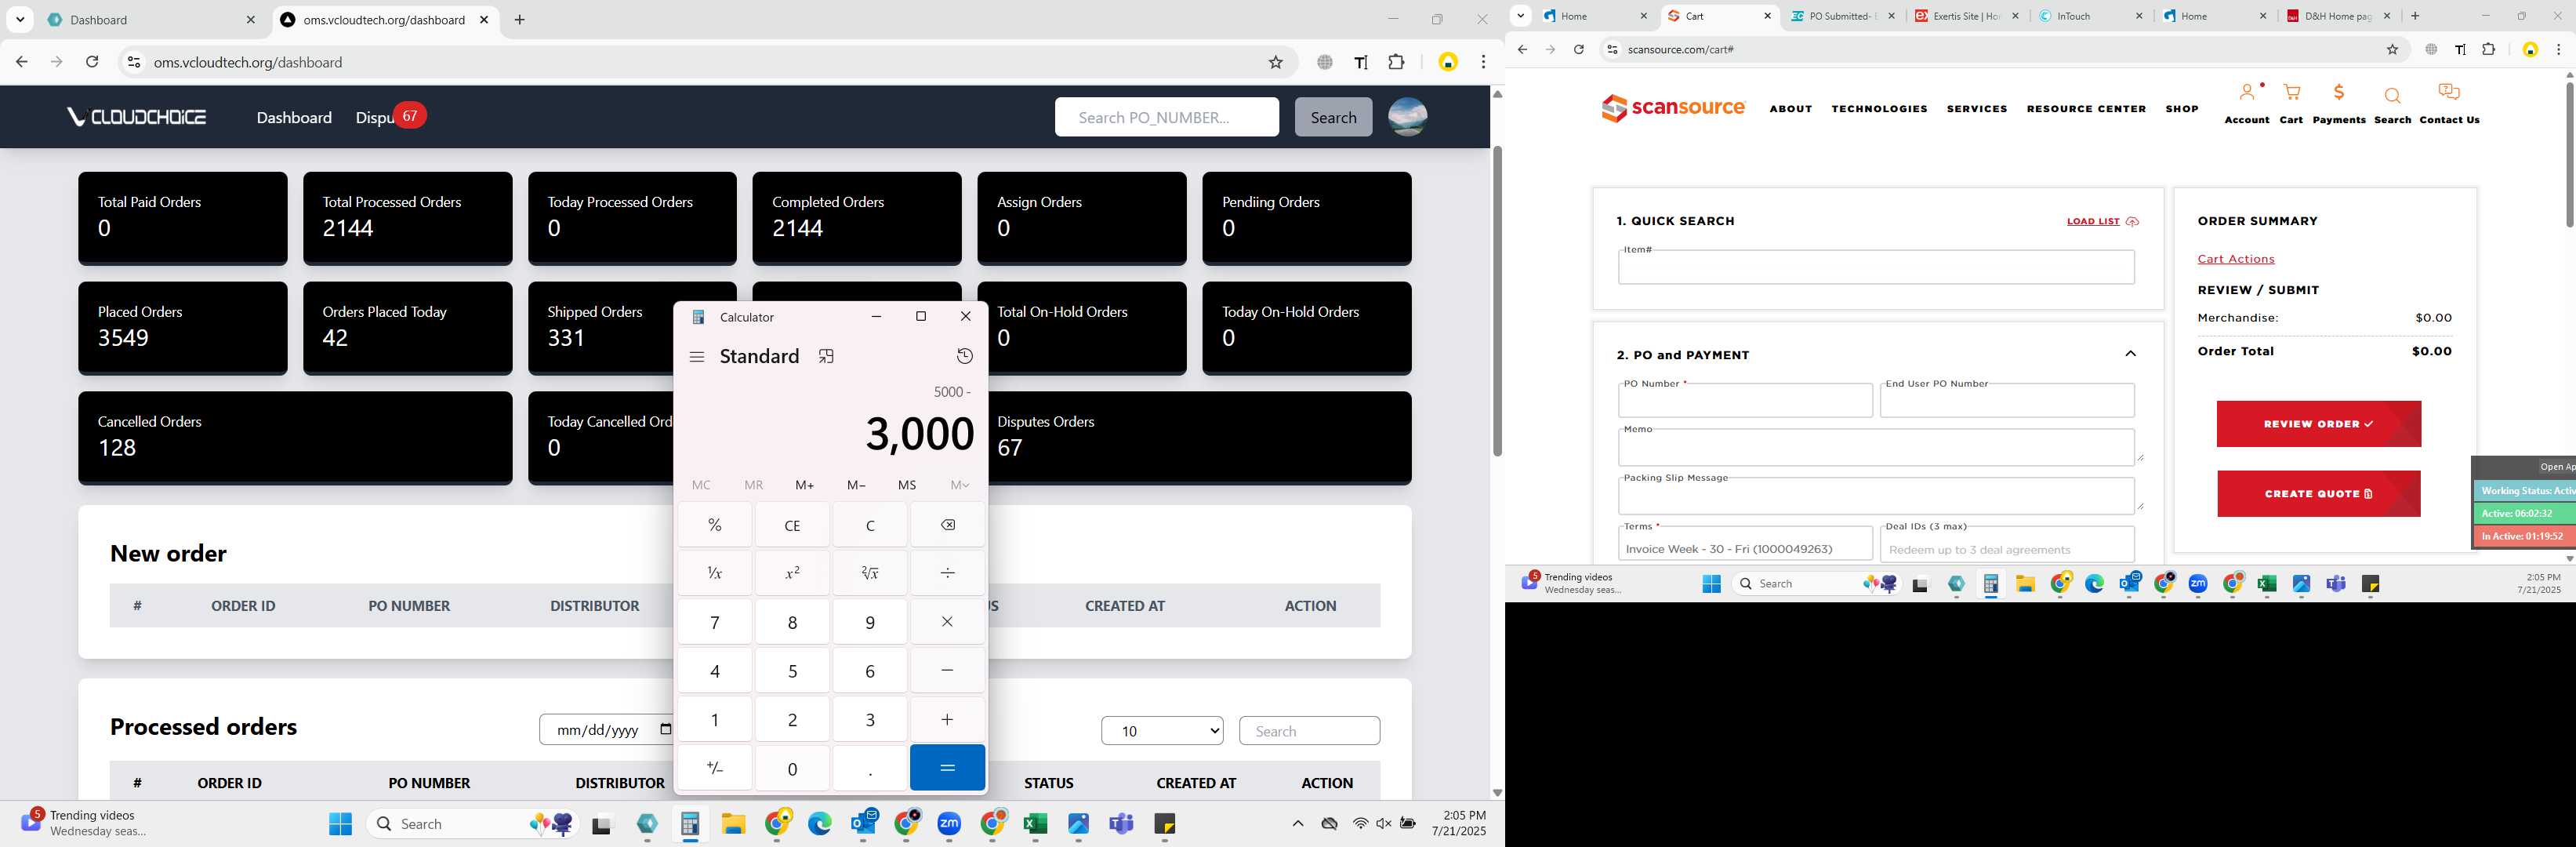This screenshot has width=2576, height=847.
Task: Open the Contact Us chat icon
Action: point(2449,93)
